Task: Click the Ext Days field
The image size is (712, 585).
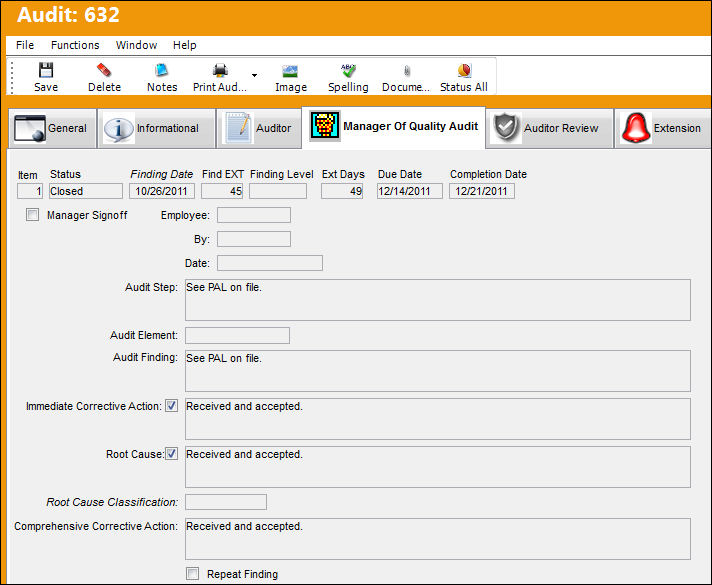Action: coord(342,191)
